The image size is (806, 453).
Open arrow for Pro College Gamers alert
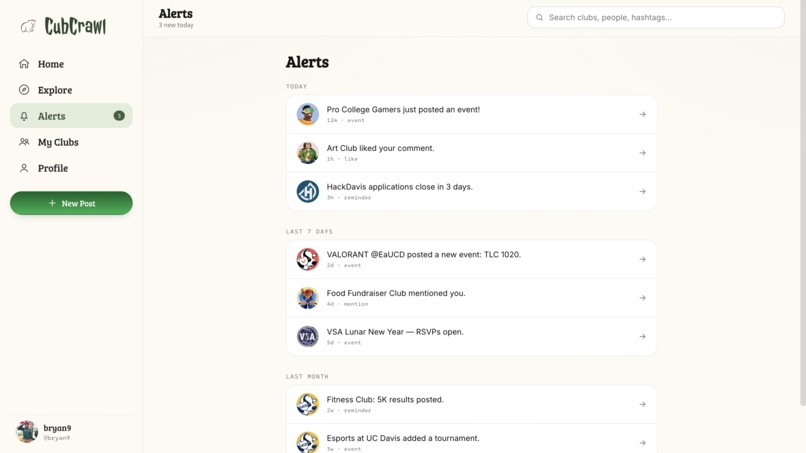642,114
